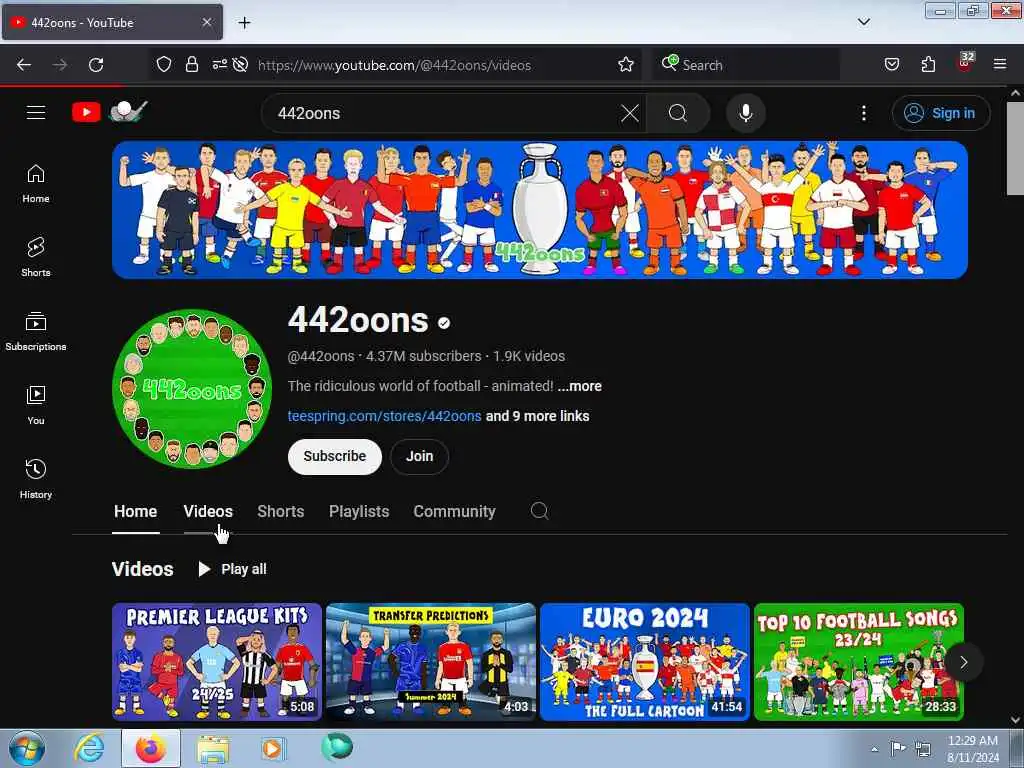Open Premier League Kits video thumbnail
Viewport: 1024px width, 768px height.
click(x=217, y=662)
